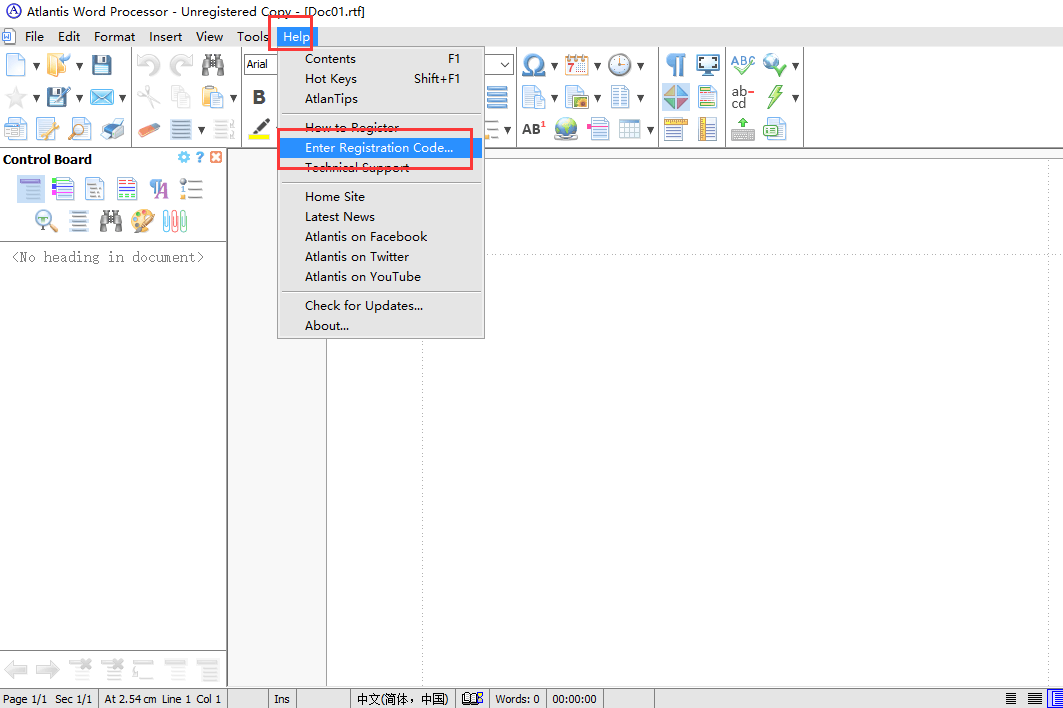The image size is (1063, 708).
Task: Open Atlantis on YouTube link
Action: pos(362,277)
